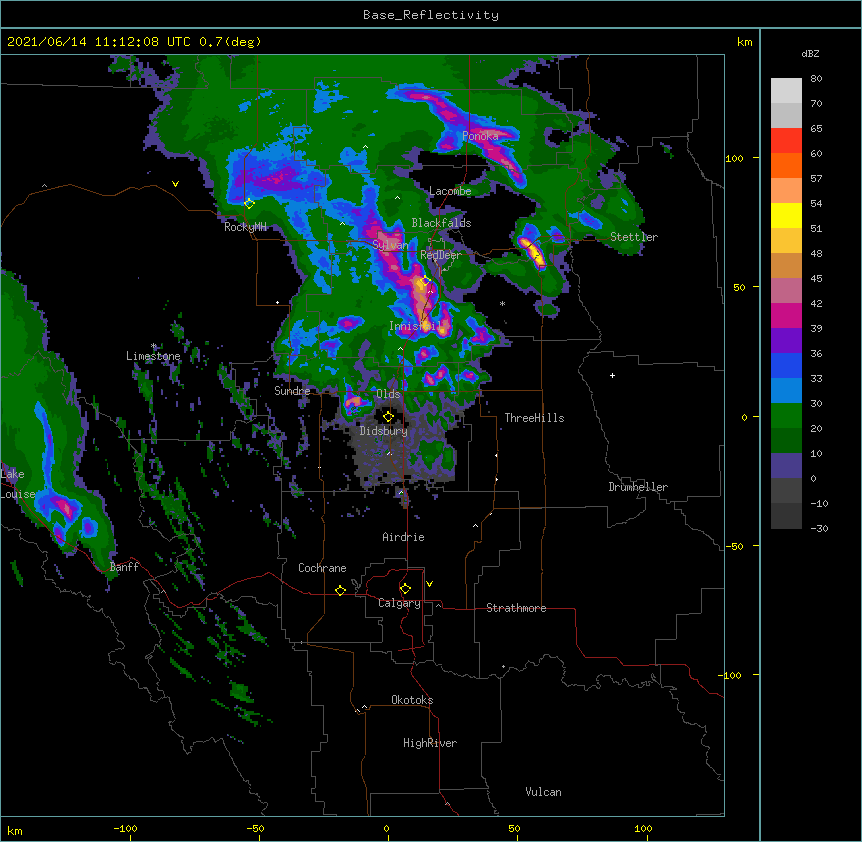862x842 pixels.
Task: Select the yellow diamond marker below Cochrane
Action: 340,590
